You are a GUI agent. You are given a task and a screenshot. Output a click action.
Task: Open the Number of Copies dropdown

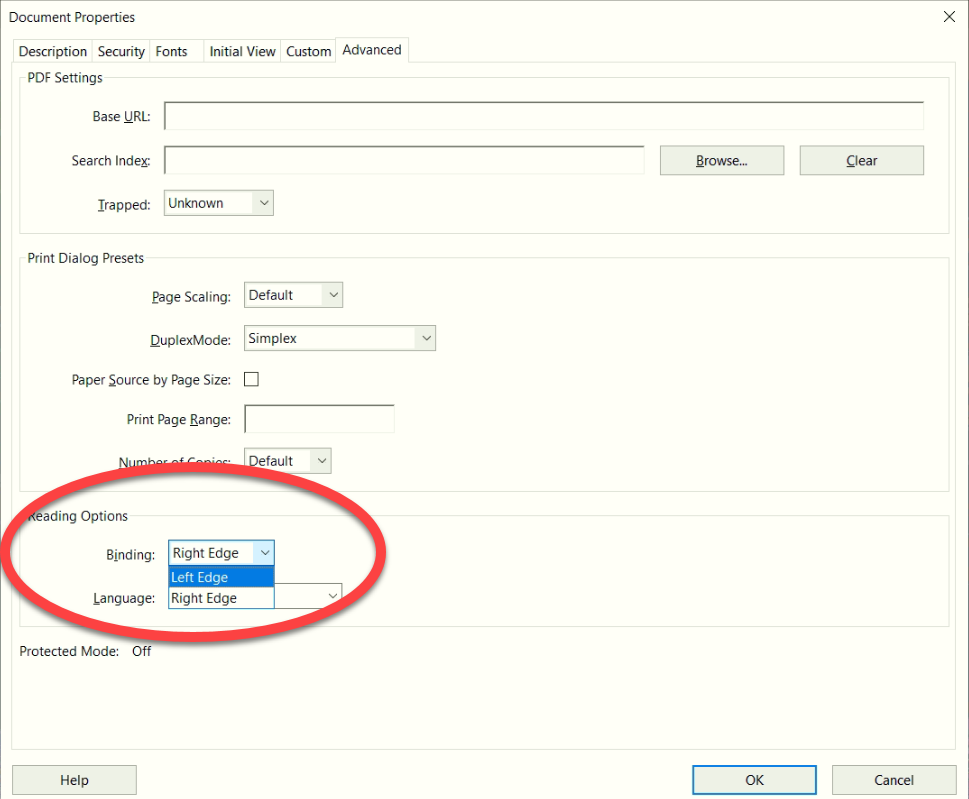coord(288,461)
